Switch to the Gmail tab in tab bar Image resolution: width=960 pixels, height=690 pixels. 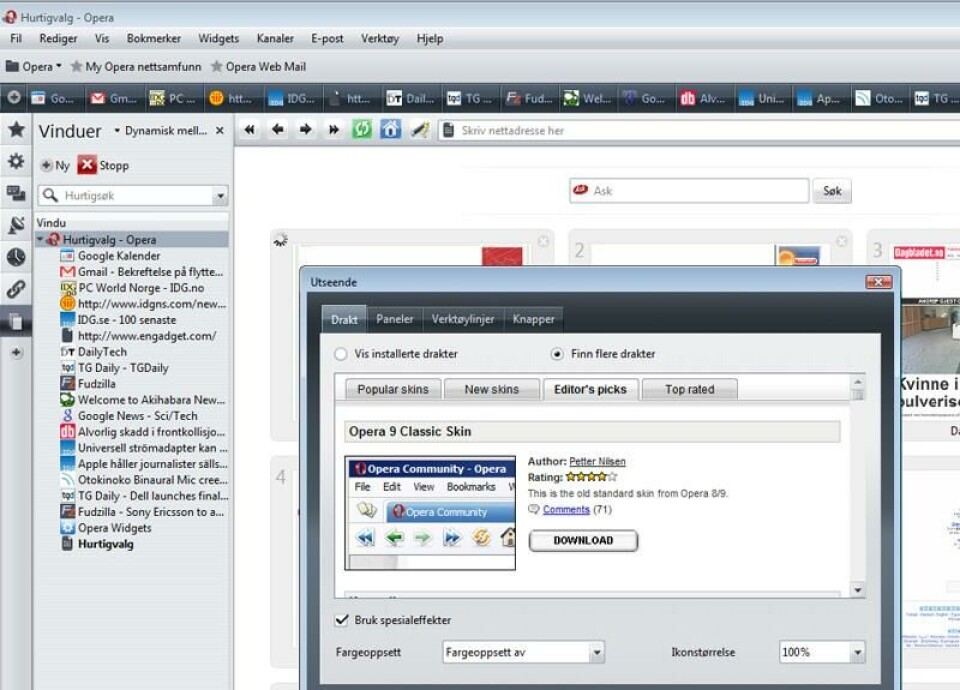[113, 98]
